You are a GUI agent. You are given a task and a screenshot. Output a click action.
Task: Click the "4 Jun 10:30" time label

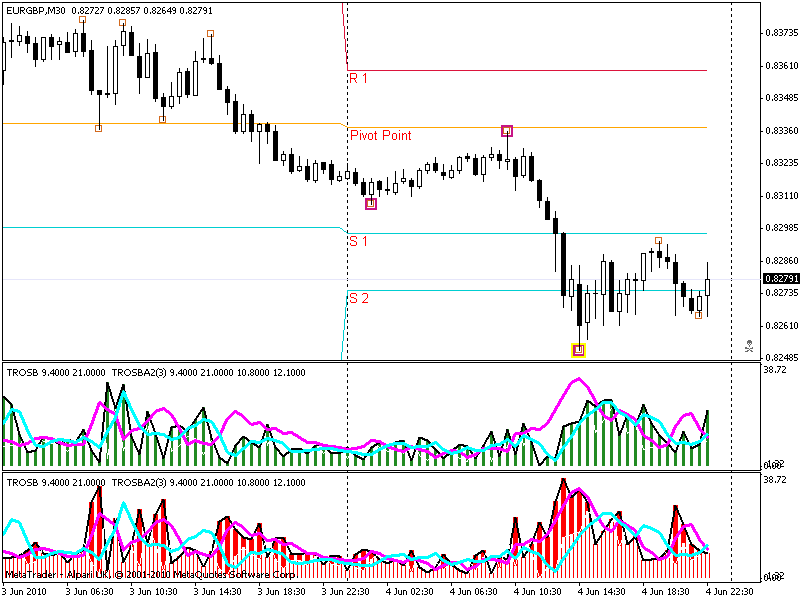pyautogui.click(x=537, y=592)
